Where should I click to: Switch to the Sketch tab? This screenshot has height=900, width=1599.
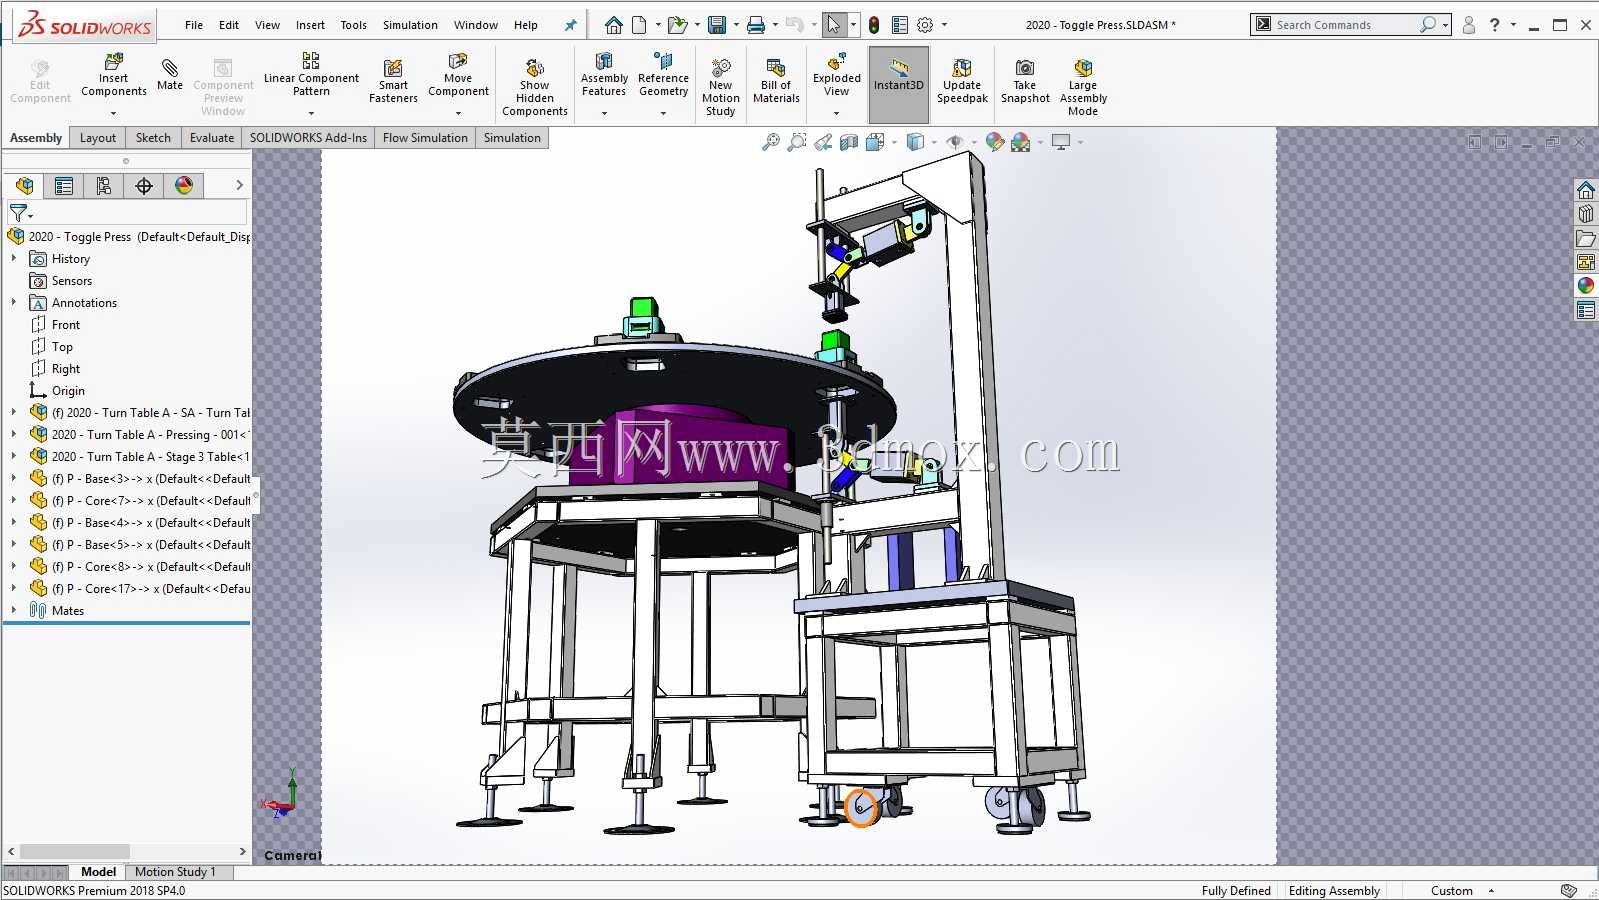point(153,138)
